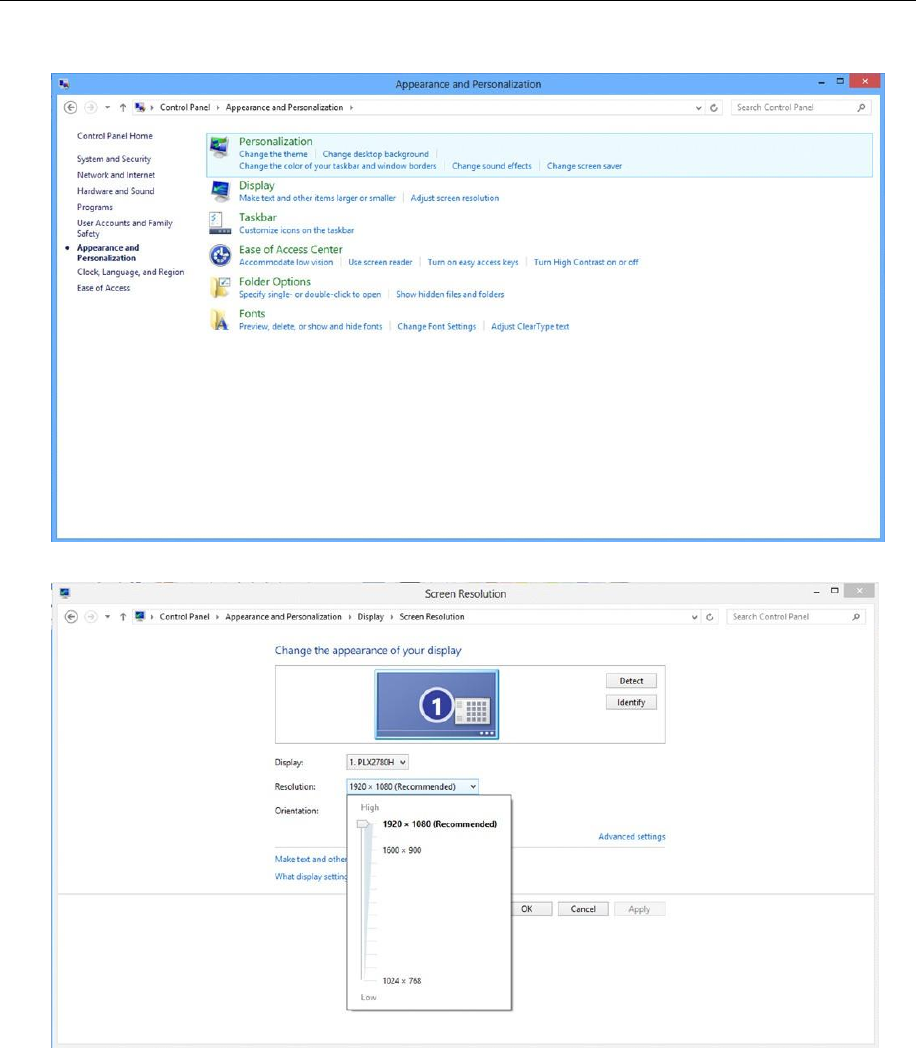The height and width of the screenshot is (1048, 916).
Task: Select 1600 × 900 in the resolution list
Action: click(402, 850)
